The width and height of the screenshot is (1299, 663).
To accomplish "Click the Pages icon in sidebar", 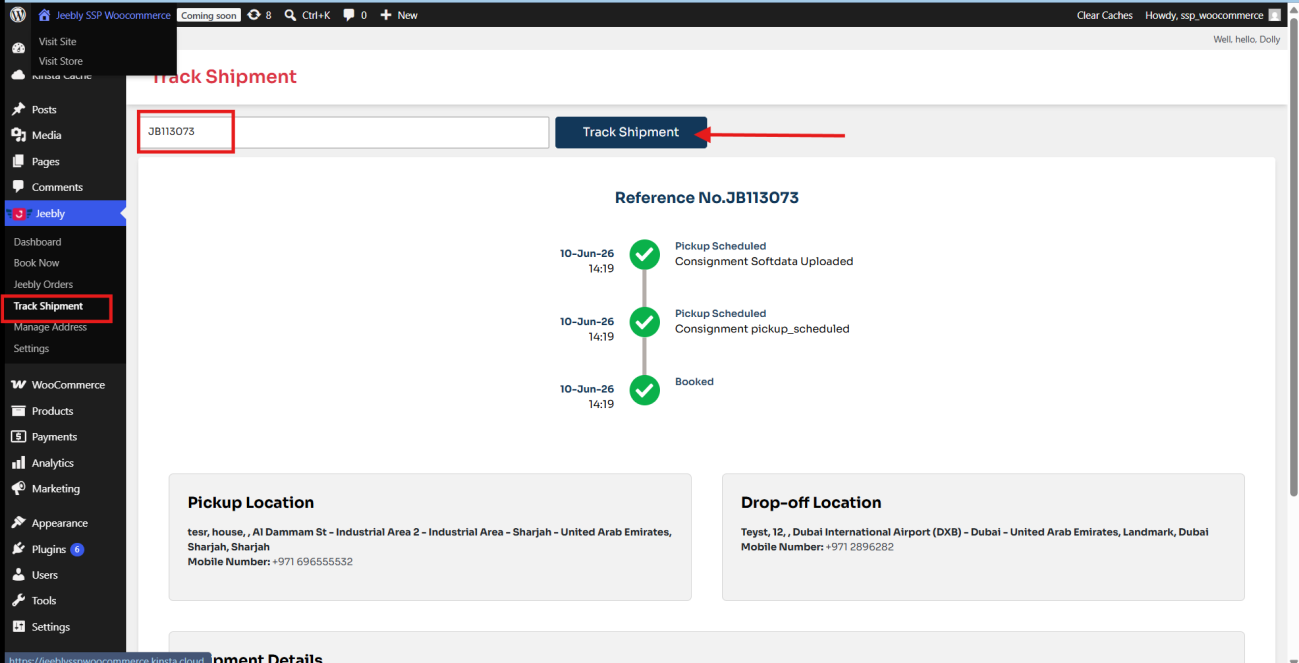I will tap(18, 161).
